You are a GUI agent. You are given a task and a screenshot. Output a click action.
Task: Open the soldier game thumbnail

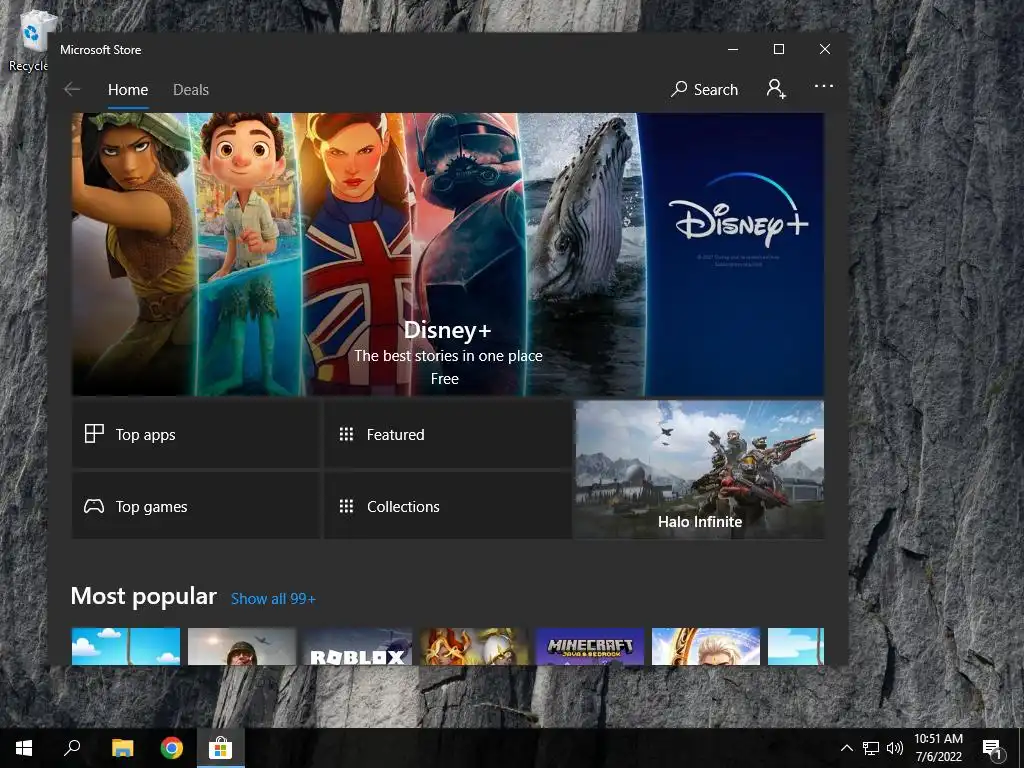coord(242,647)
